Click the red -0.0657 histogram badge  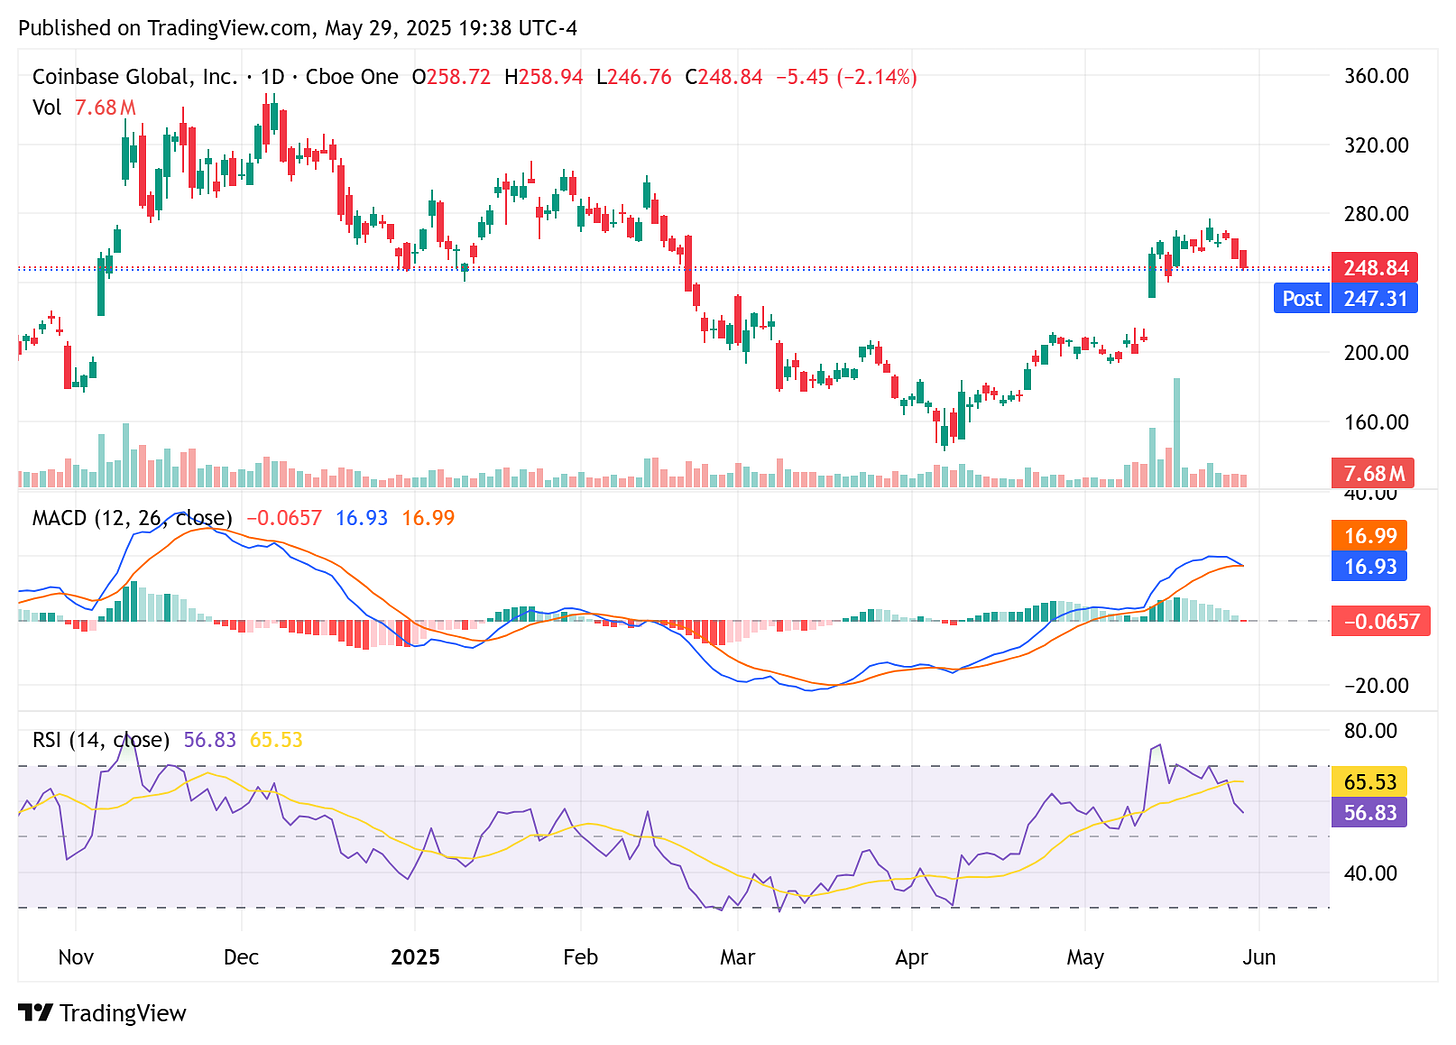(1381, 620)
